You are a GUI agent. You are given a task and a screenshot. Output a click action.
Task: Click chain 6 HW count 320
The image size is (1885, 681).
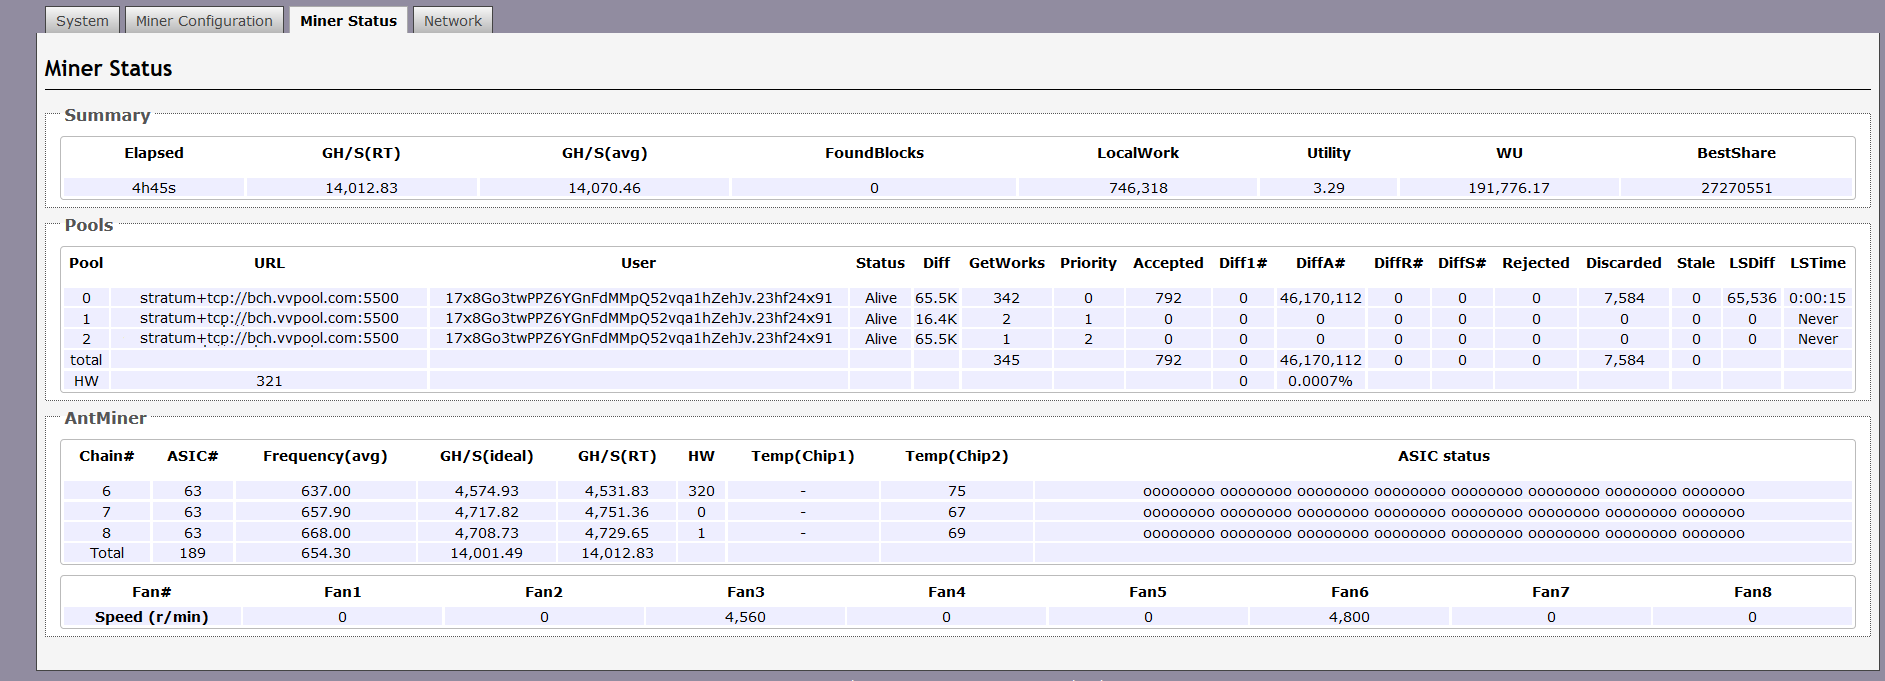701,491
